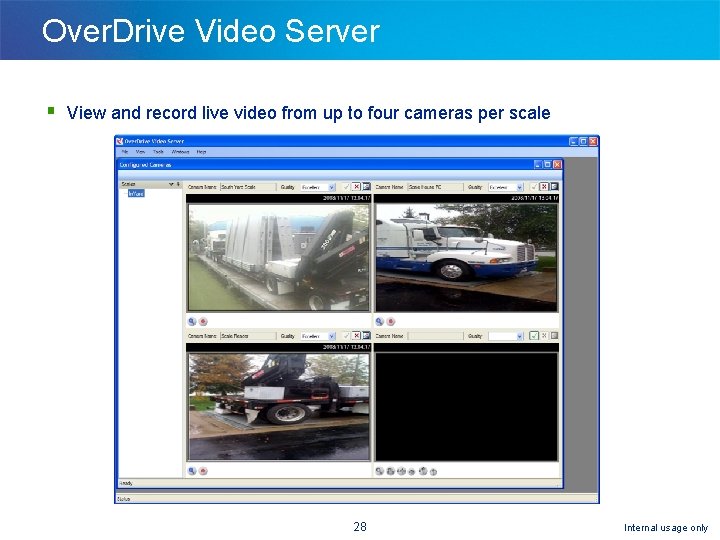Open Quality dropdown for Scale Reader camera
This screenshot has height=540, width=720.
pos(332,336)
